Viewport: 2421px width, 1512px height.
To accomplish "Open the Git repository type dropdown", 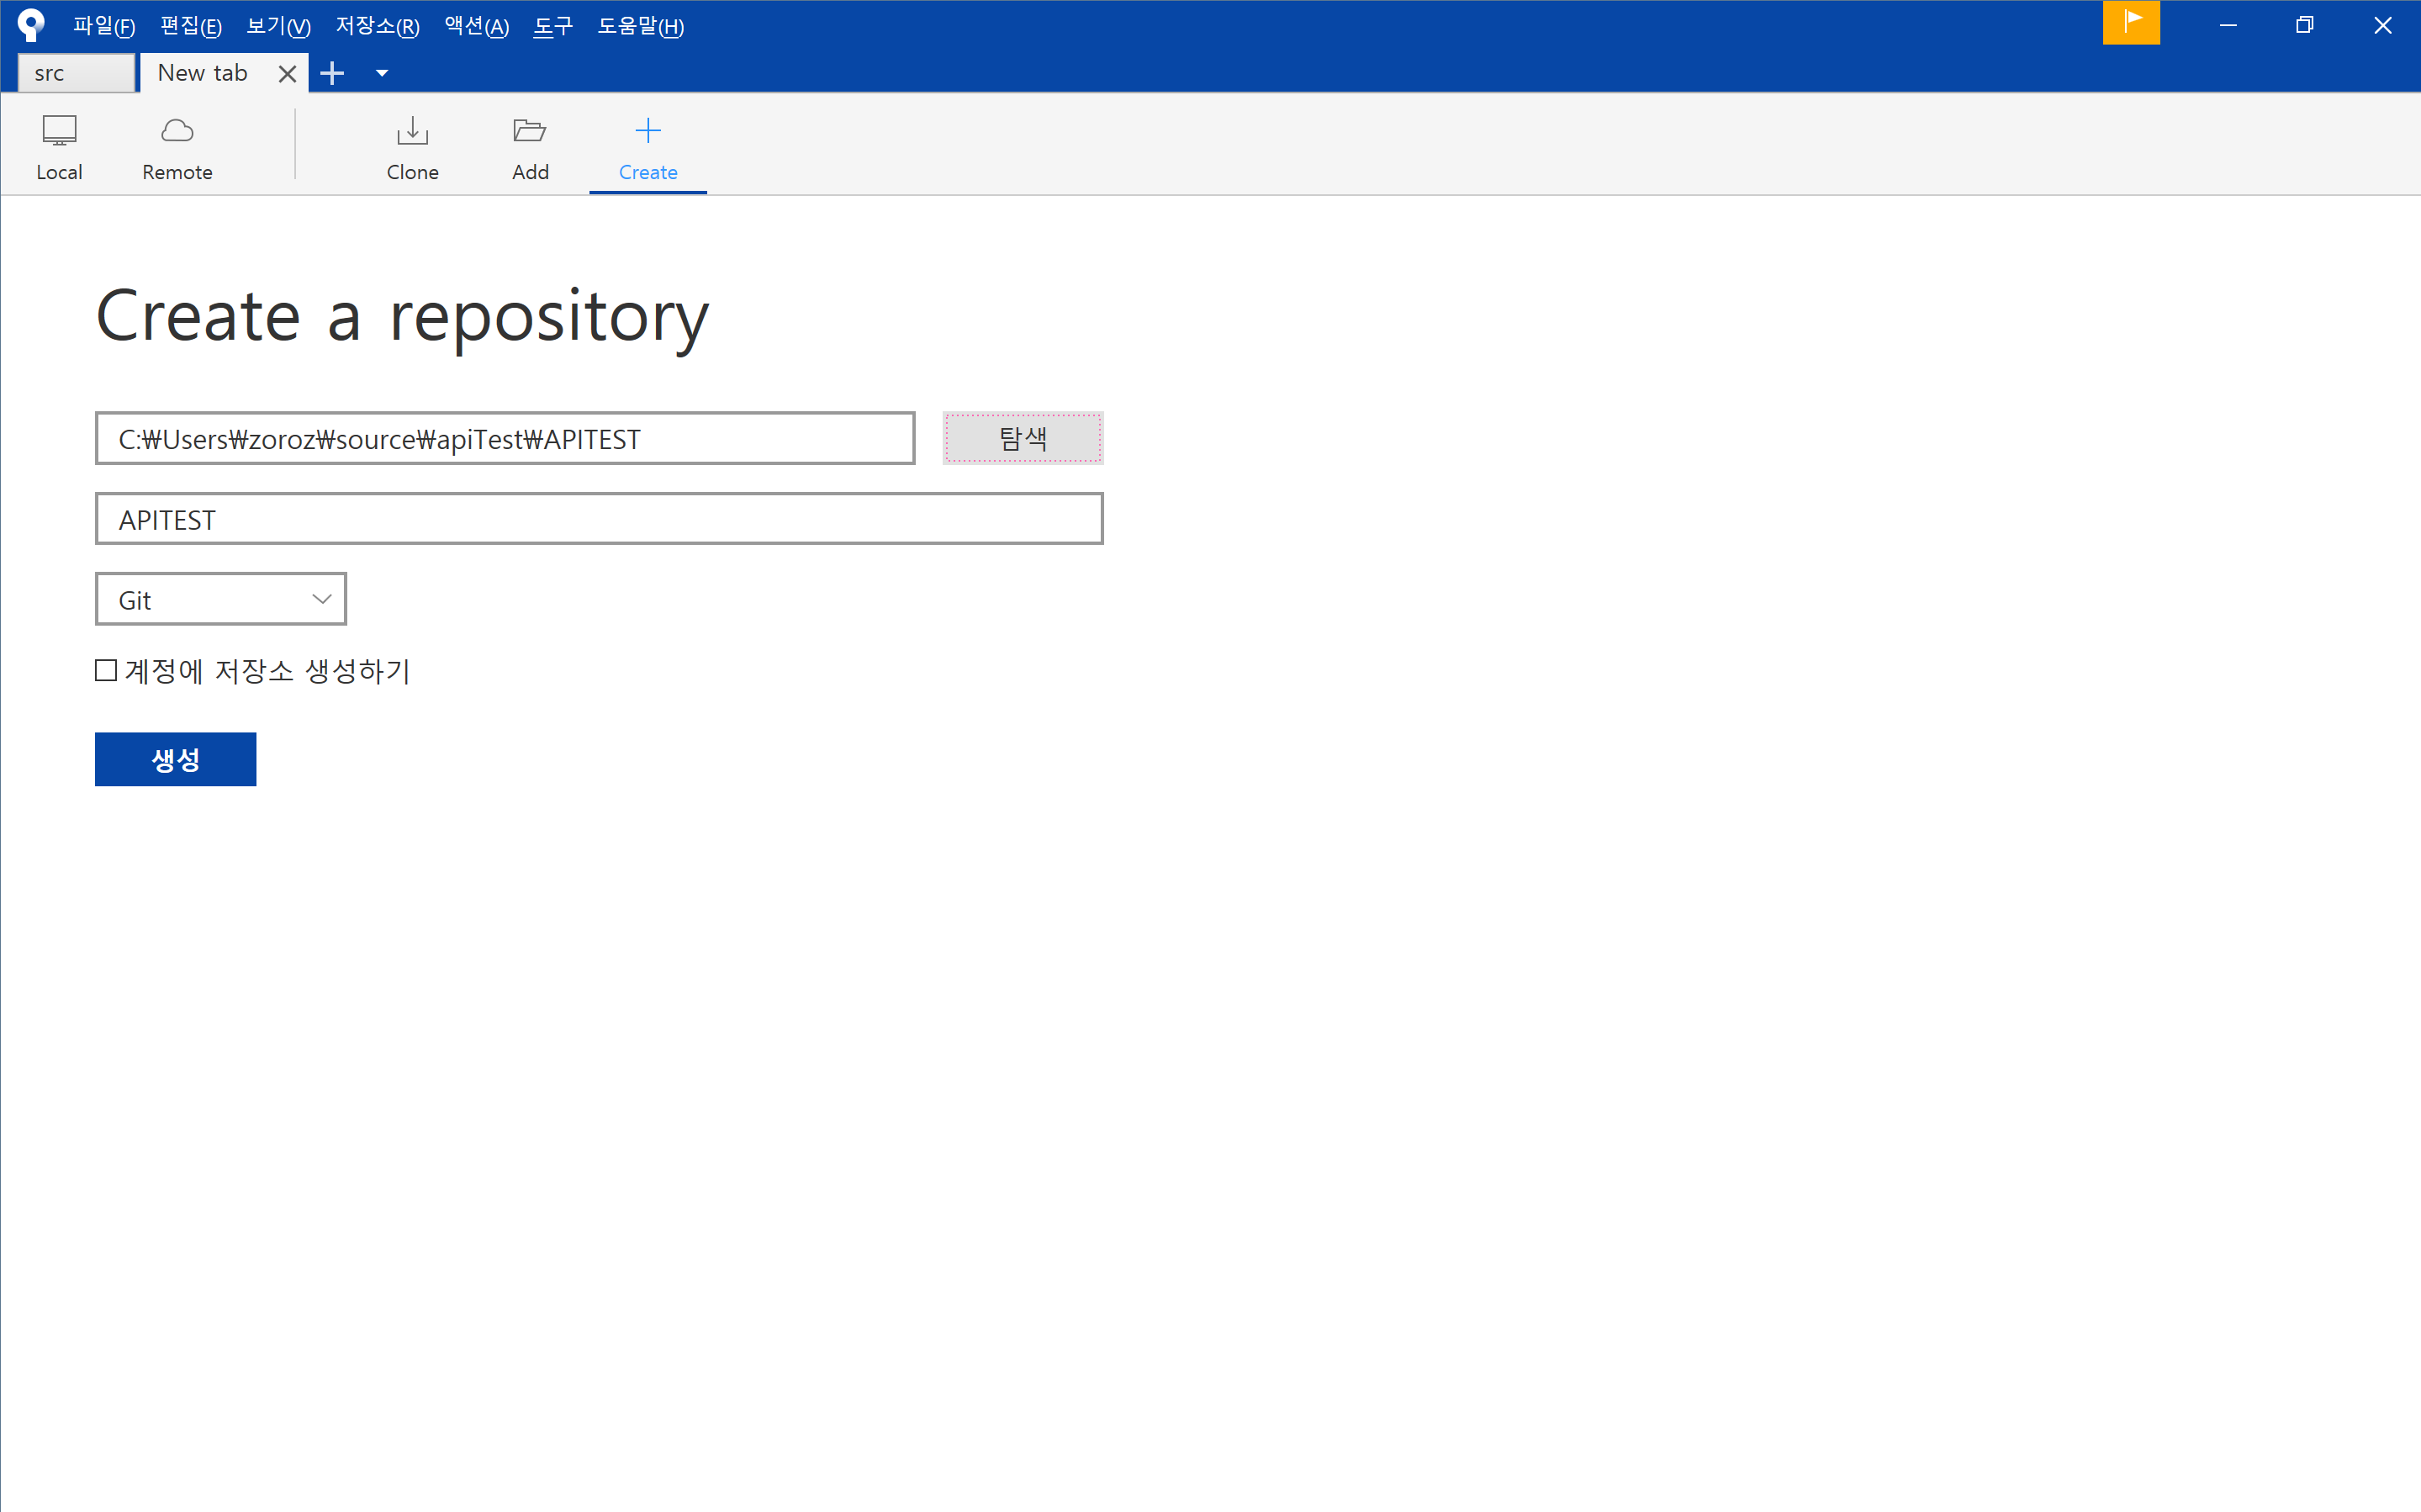I will [x=221, y=599].
